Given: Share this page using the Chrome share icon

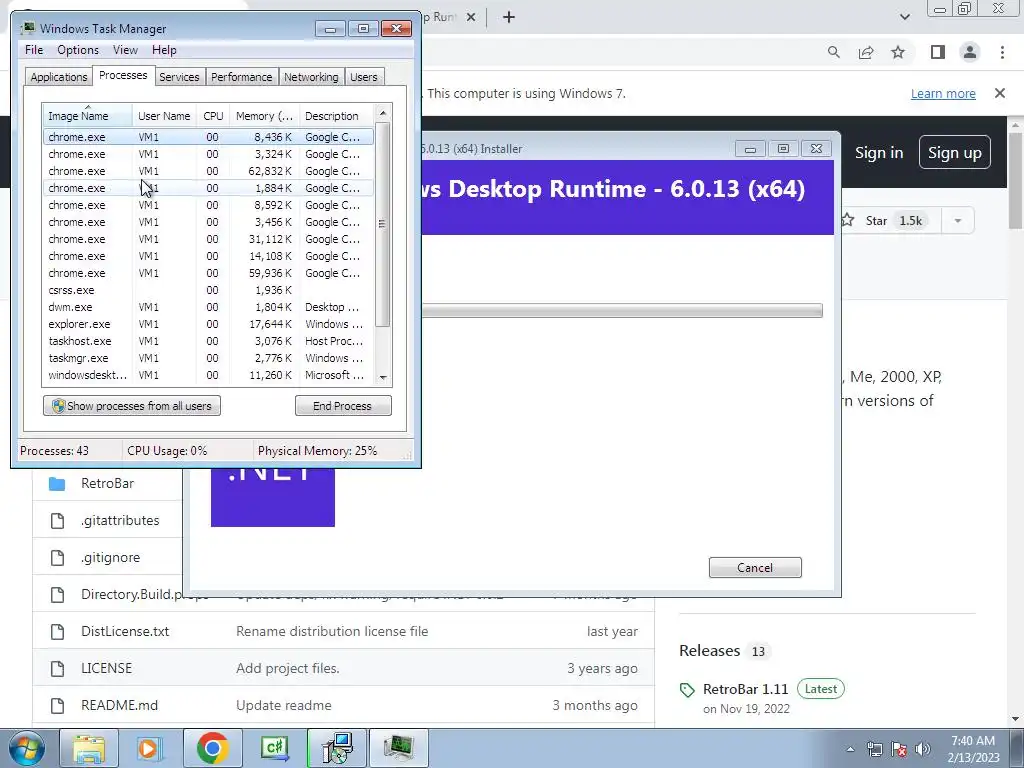Looking at the screenshot, I should pyautogui.click(x=866, y=52).
